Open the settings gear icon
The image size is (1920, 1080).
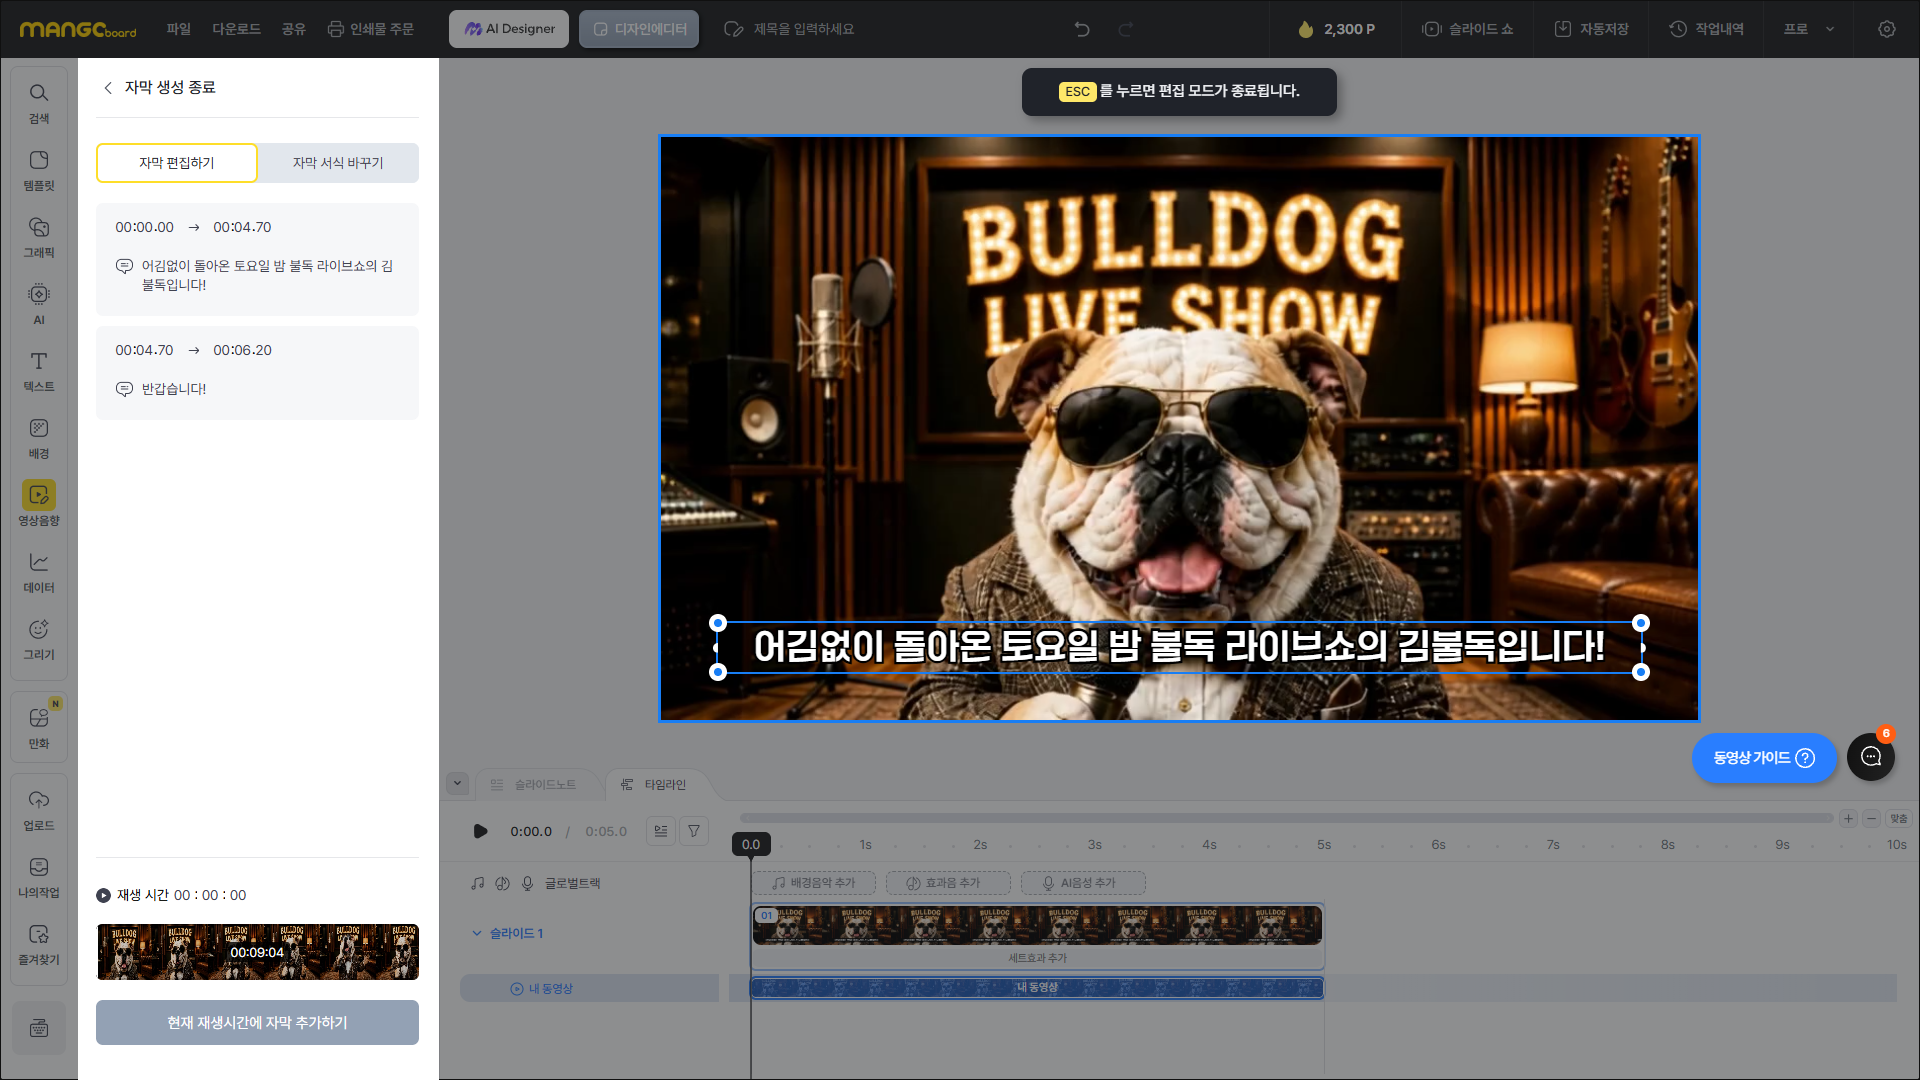1886,29
